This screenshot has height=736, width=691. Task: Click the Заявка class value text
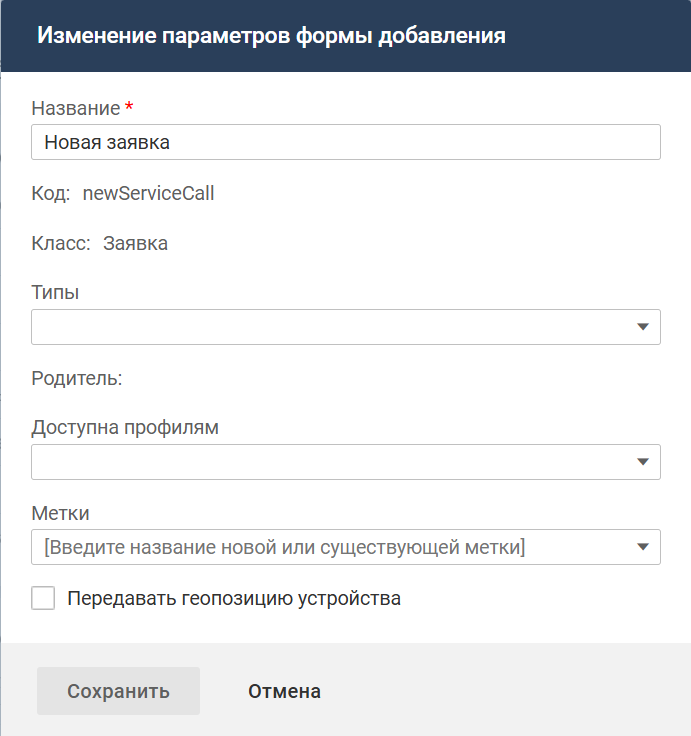point(135,243)
